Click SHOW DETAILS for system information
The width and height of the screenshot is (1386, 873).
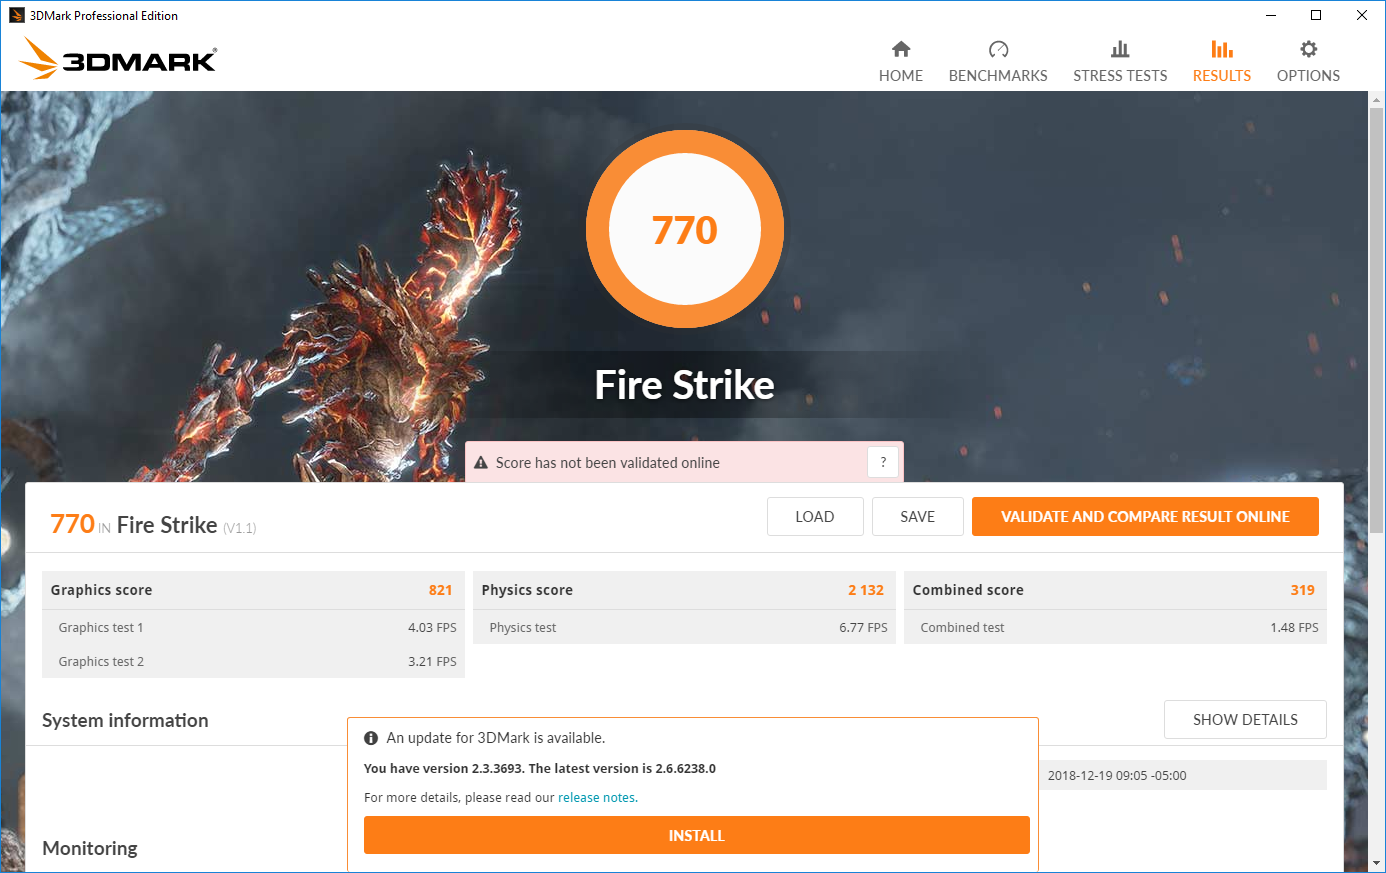[1245, 720]
